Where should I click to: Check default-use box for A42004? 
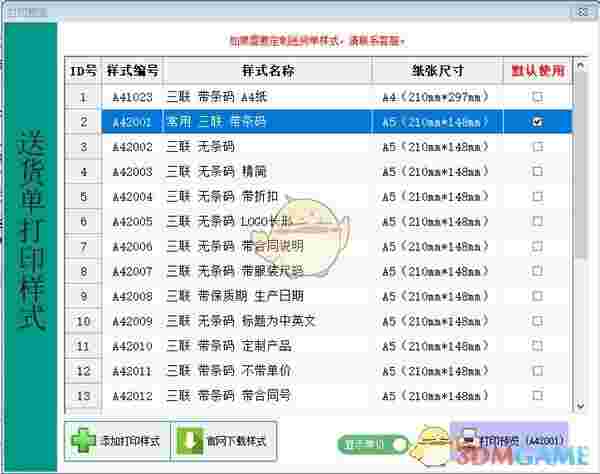(537, 196)
